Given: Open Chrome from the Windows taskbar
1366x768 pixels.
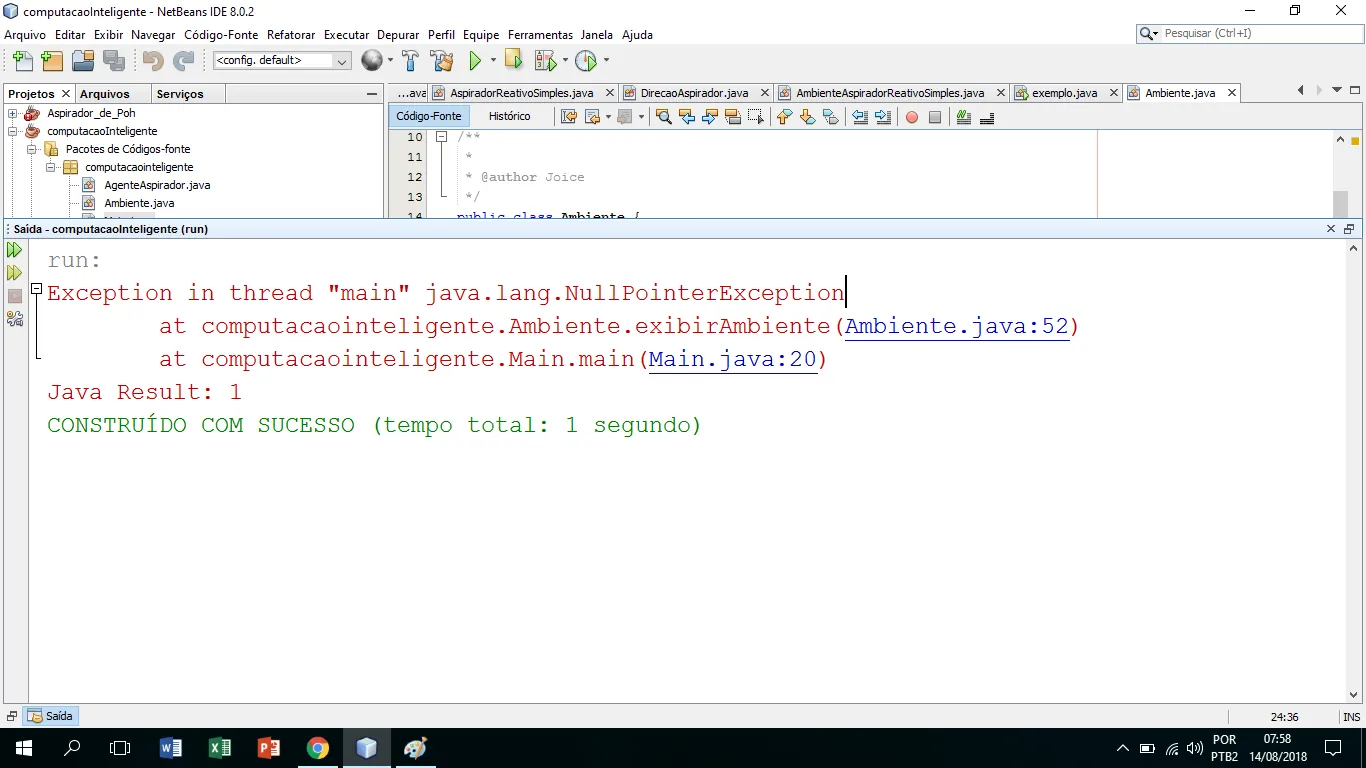Looking at the screenshot, I should tap(317, 748).
